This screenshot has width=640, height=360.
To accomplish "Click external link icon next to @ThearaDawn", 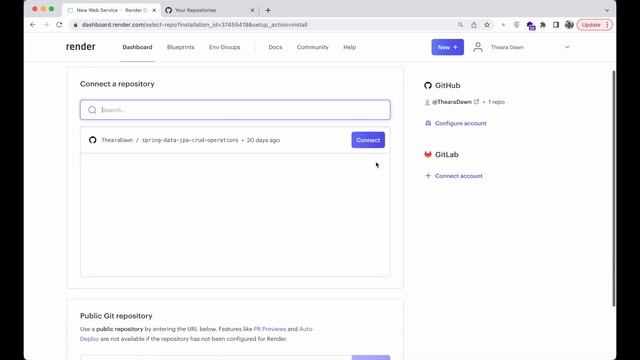I will (476, 102).
